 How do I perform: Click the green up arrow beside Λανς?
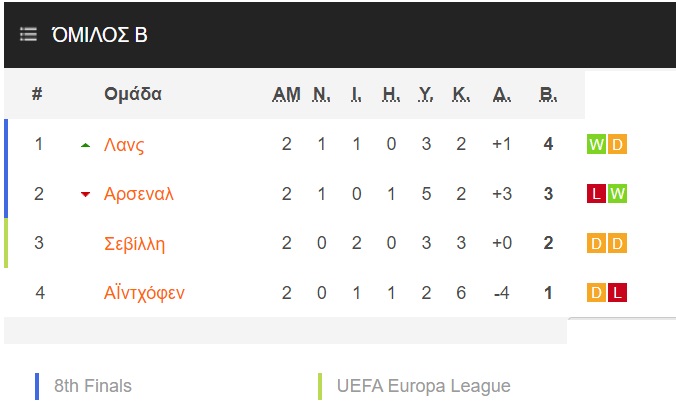[x=85, y=145]
